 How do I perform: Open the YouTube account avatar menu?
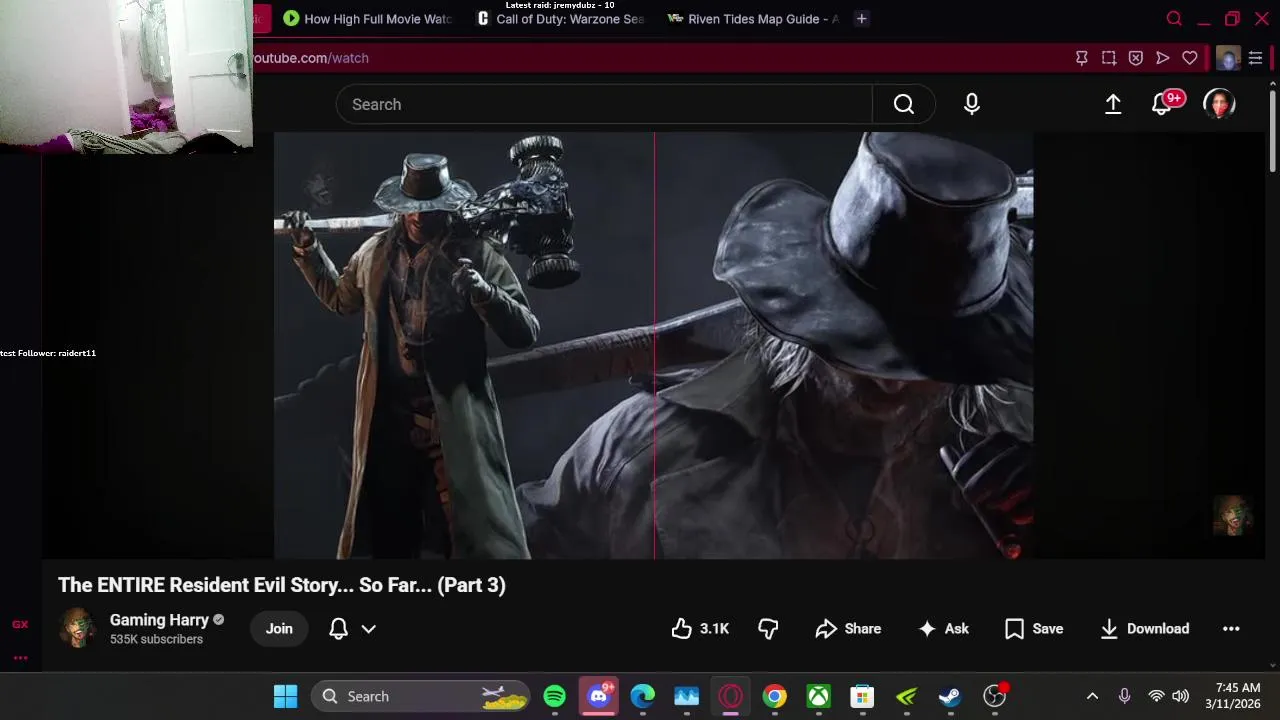pyautogui.click(x=1219, y=104)
